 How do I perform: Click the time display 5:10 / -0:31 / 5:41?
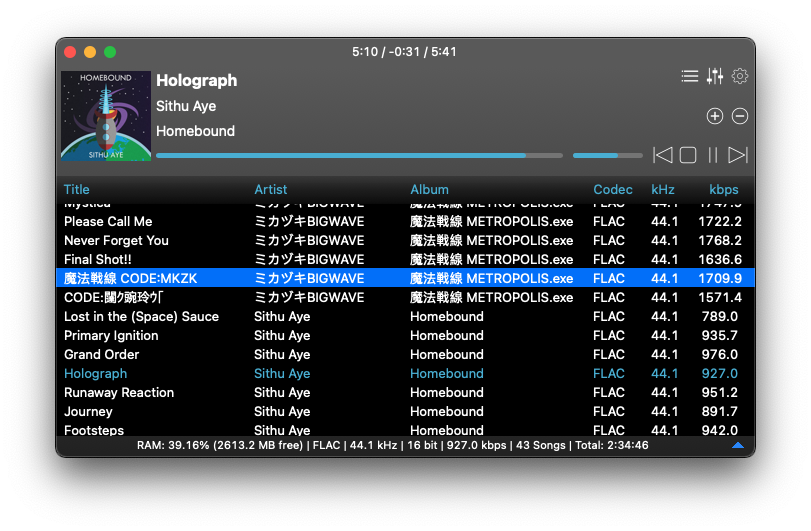click(x=404, y=52)
